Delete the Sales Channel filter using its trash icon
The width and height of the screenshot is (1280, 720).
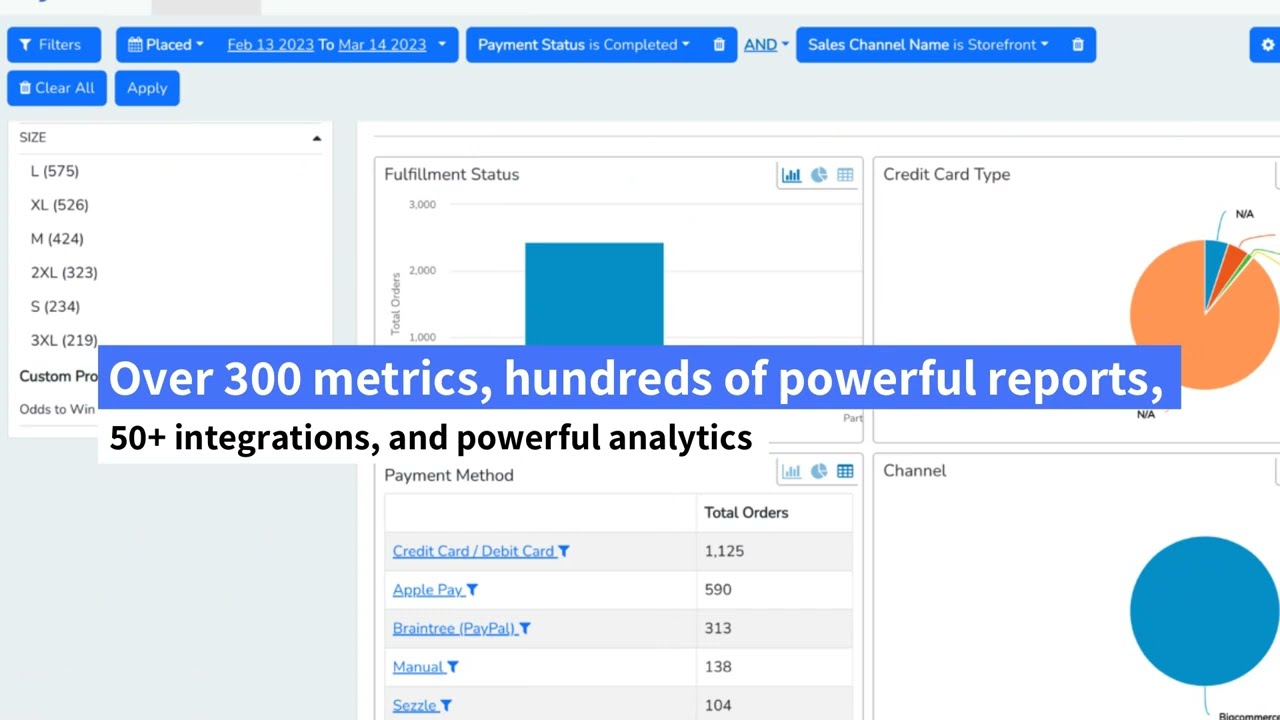click(1077, 44)
